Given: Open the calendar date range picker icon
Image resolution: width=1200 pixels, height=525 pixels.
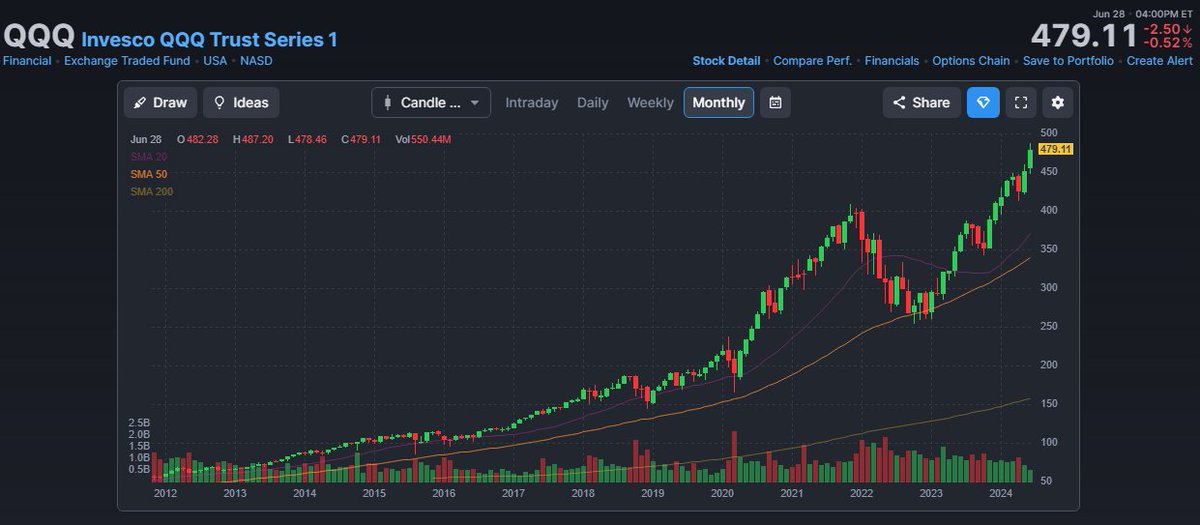Looking at the screenshot, I should pos(776,102).
